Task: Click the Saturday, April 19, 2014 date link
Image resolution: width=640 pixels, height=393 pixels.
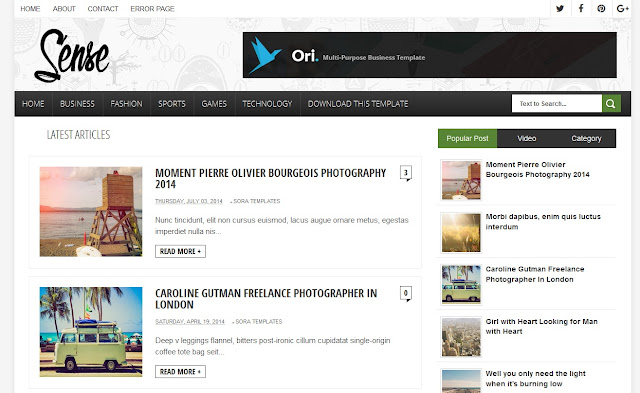Action: tap(190, 322)
